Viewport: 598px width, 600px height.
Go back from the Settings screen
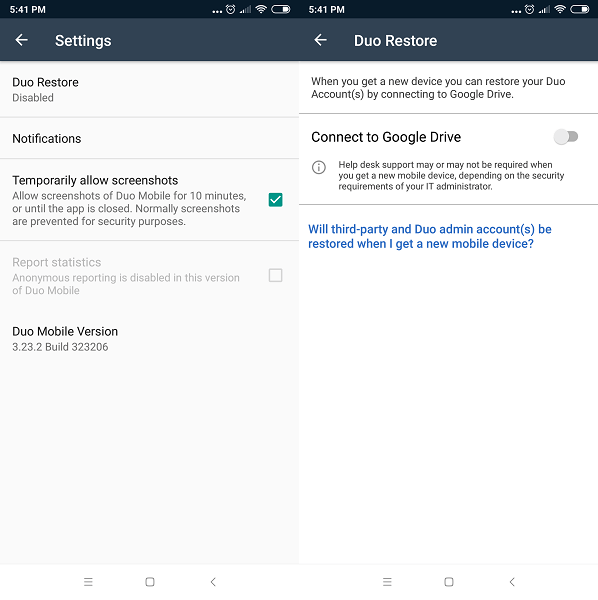click(21, 40)
